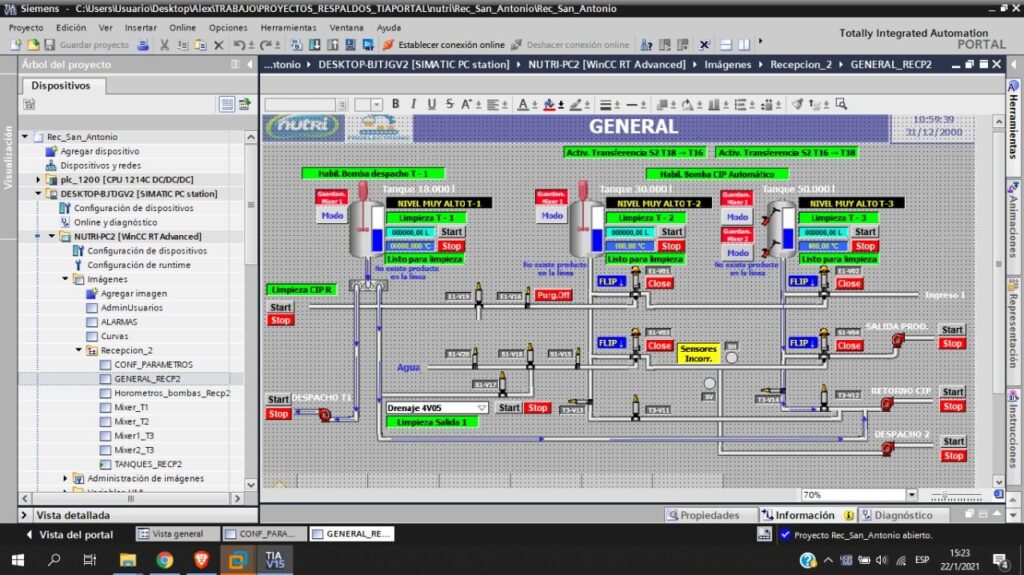The image size is (1024, 575).
Task: Click Agregar dispositivo in project tree
Action: point(99,151)
